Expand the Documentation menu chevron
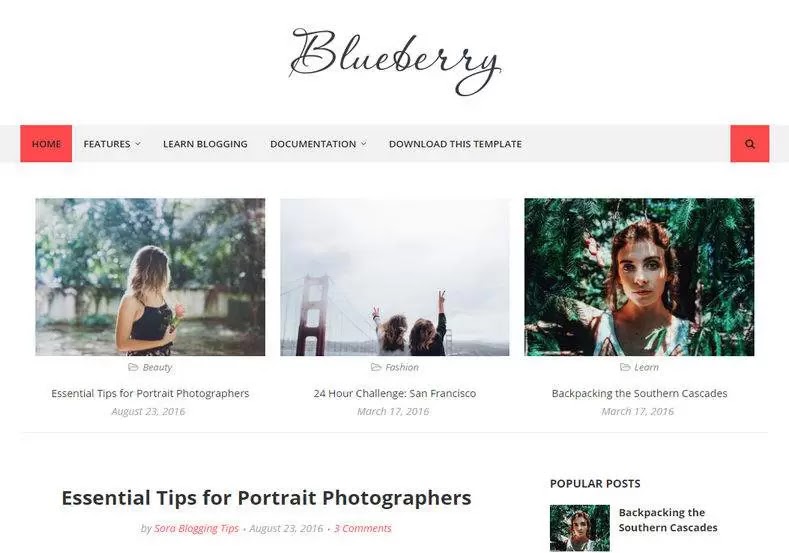This screenshot has height=553, width=789. pos(364,144)
